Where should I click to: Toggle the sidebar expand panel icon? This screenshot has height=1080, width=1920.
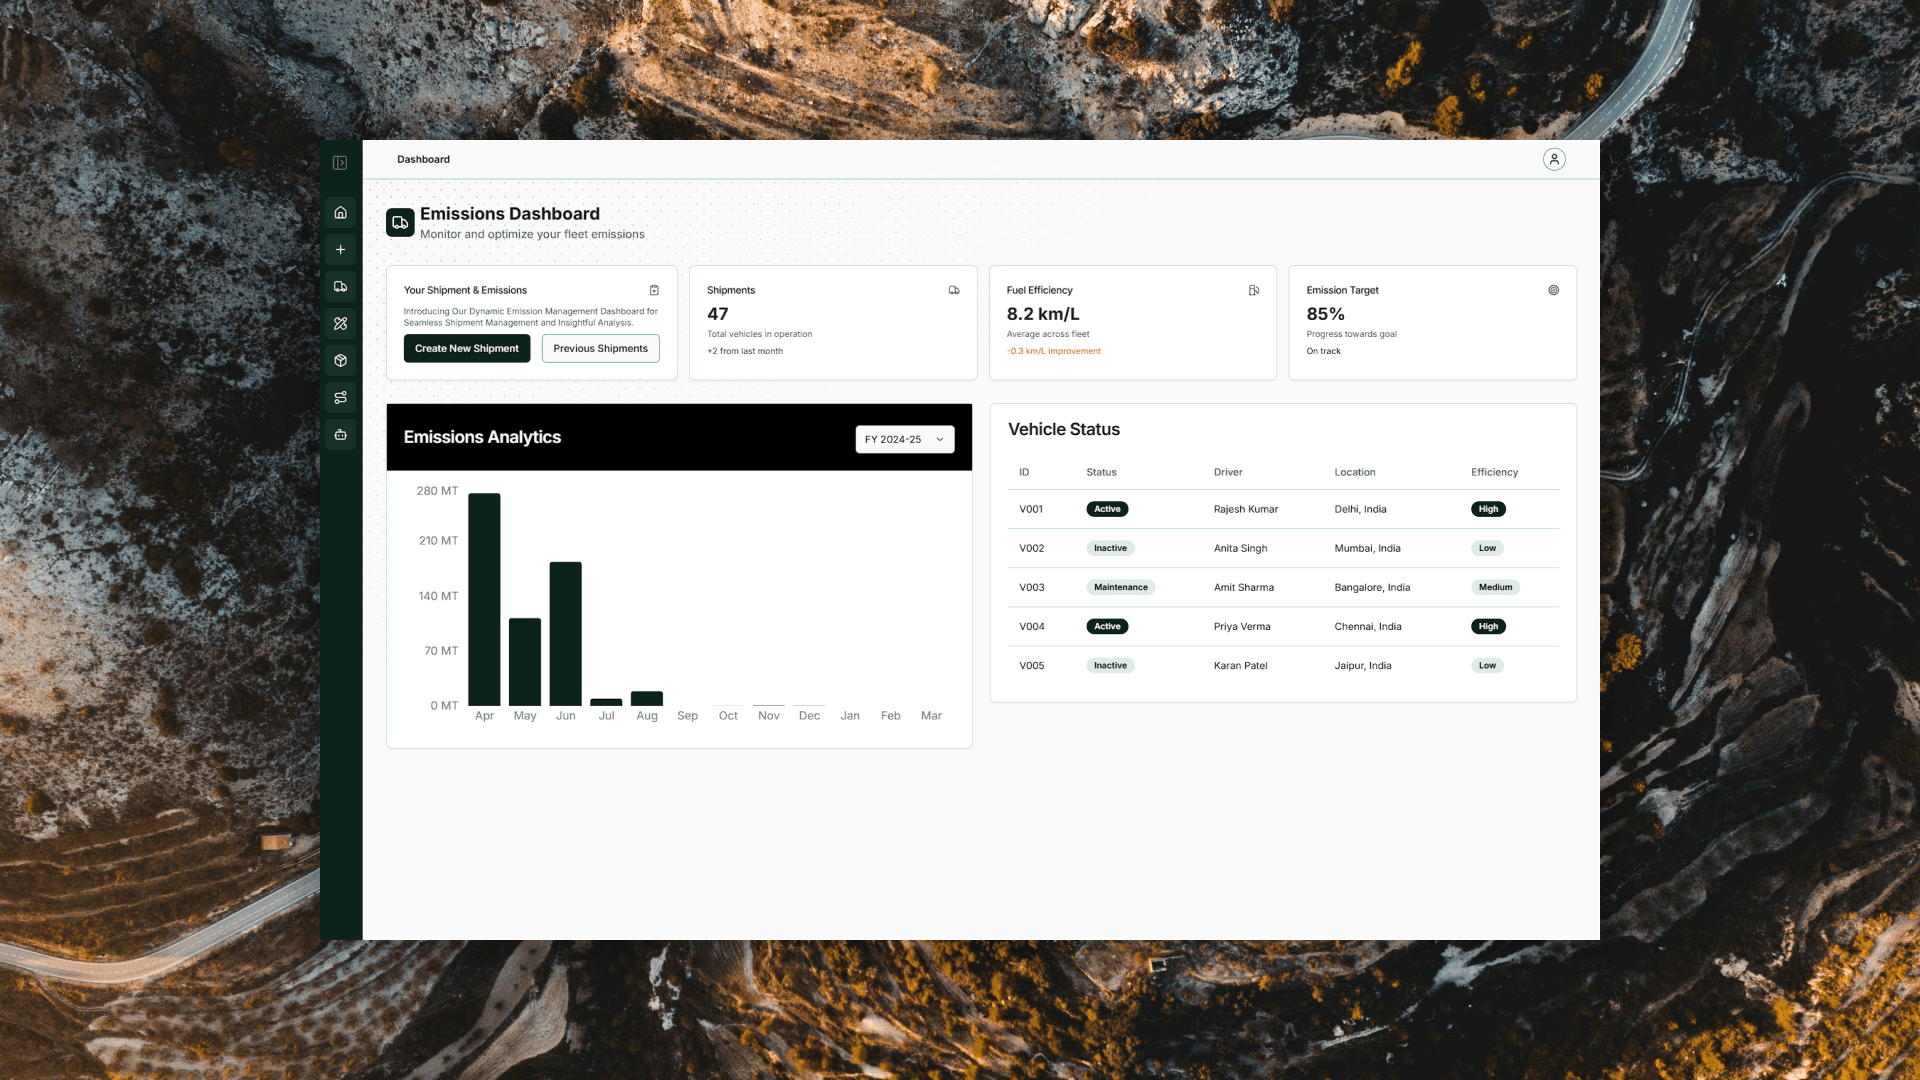(340, 163)
